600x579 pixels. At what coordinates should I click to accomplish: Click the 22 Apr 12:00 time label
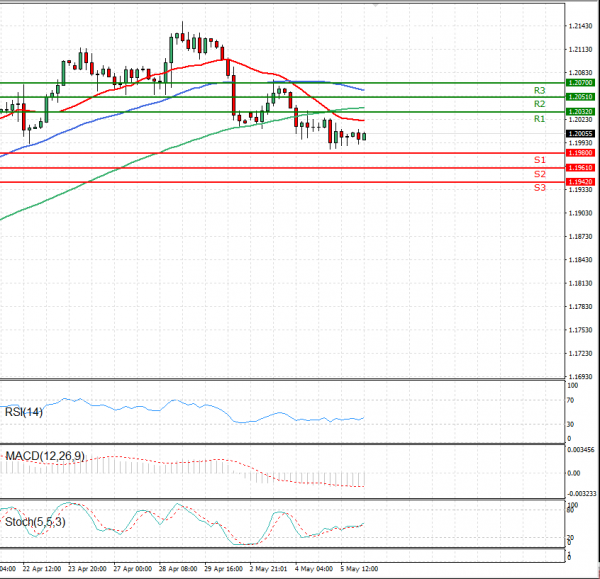pos(42,569)
